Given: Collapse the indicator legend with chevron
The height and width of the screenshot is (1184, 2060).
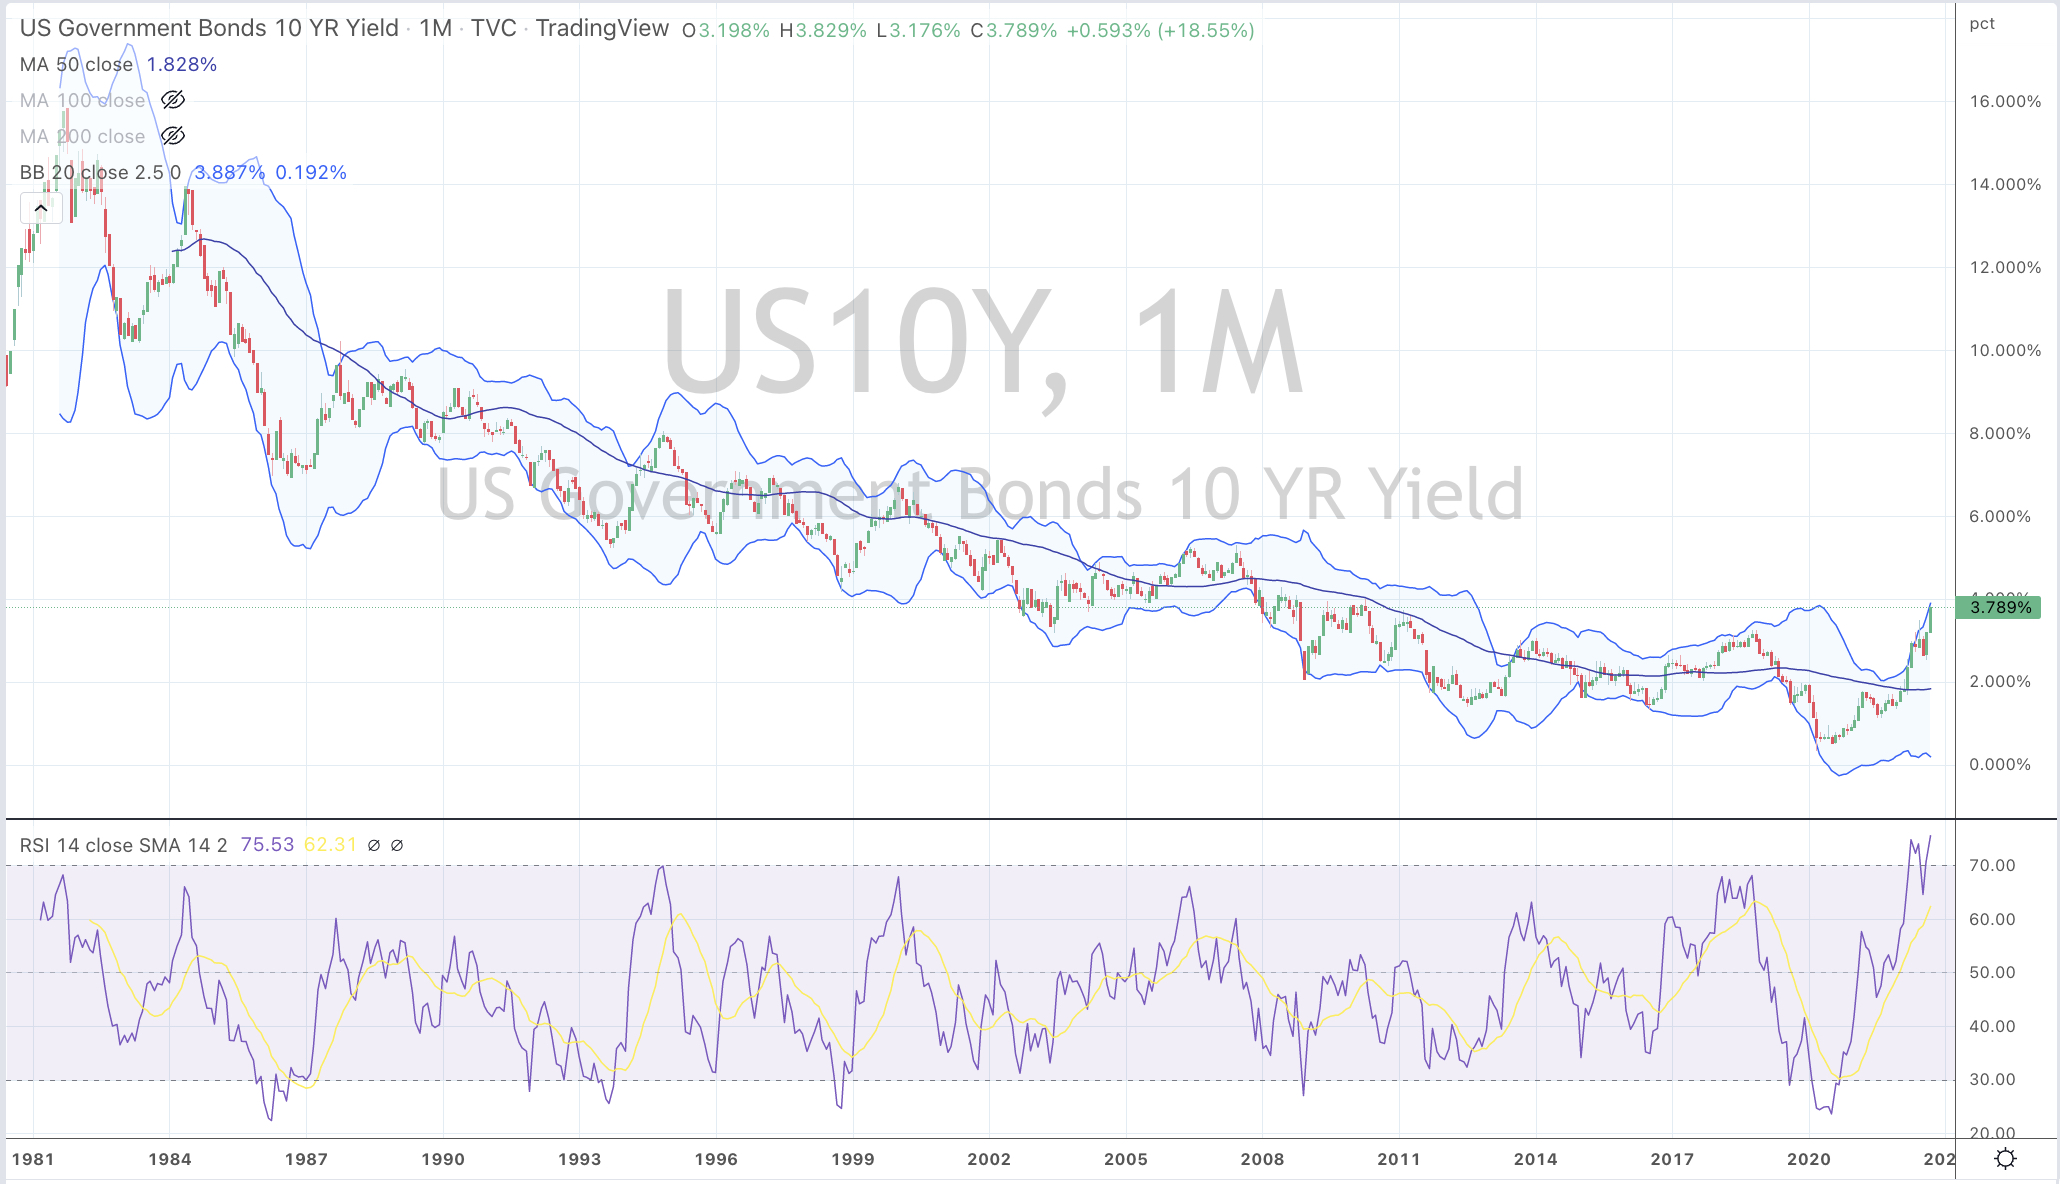Looking at the screenshot, I should click(x=41, y=208).
